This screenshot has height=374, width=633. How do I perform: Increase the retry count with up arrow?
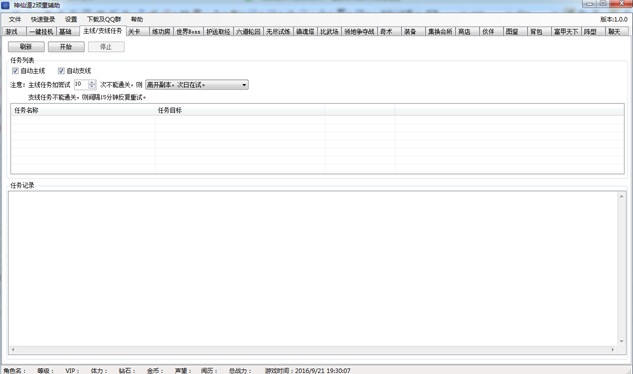[92, 82]
